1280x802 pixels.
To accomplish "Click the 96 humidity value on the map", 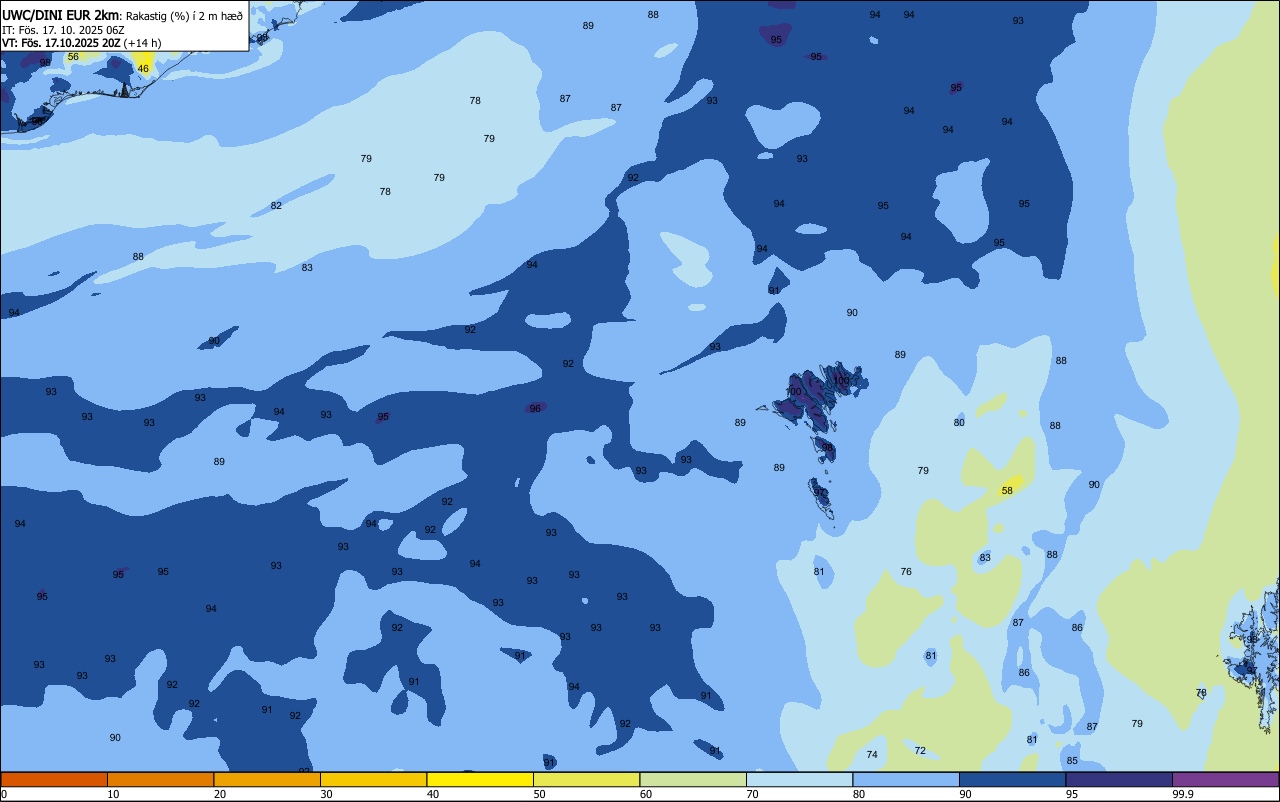I will point(535,408).
